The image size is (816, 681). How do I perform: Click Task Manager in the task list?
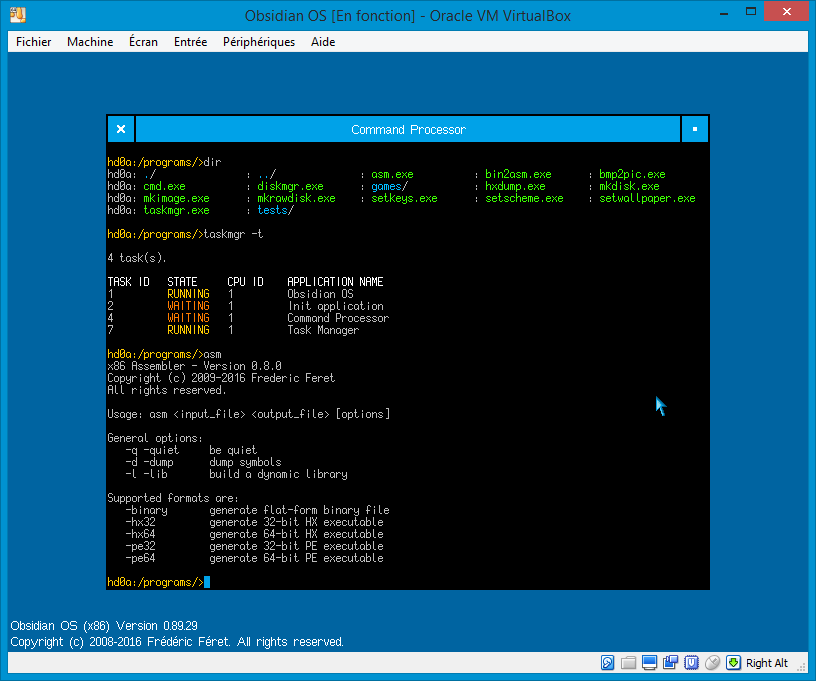pyautogui.click(x=323, y=330)
